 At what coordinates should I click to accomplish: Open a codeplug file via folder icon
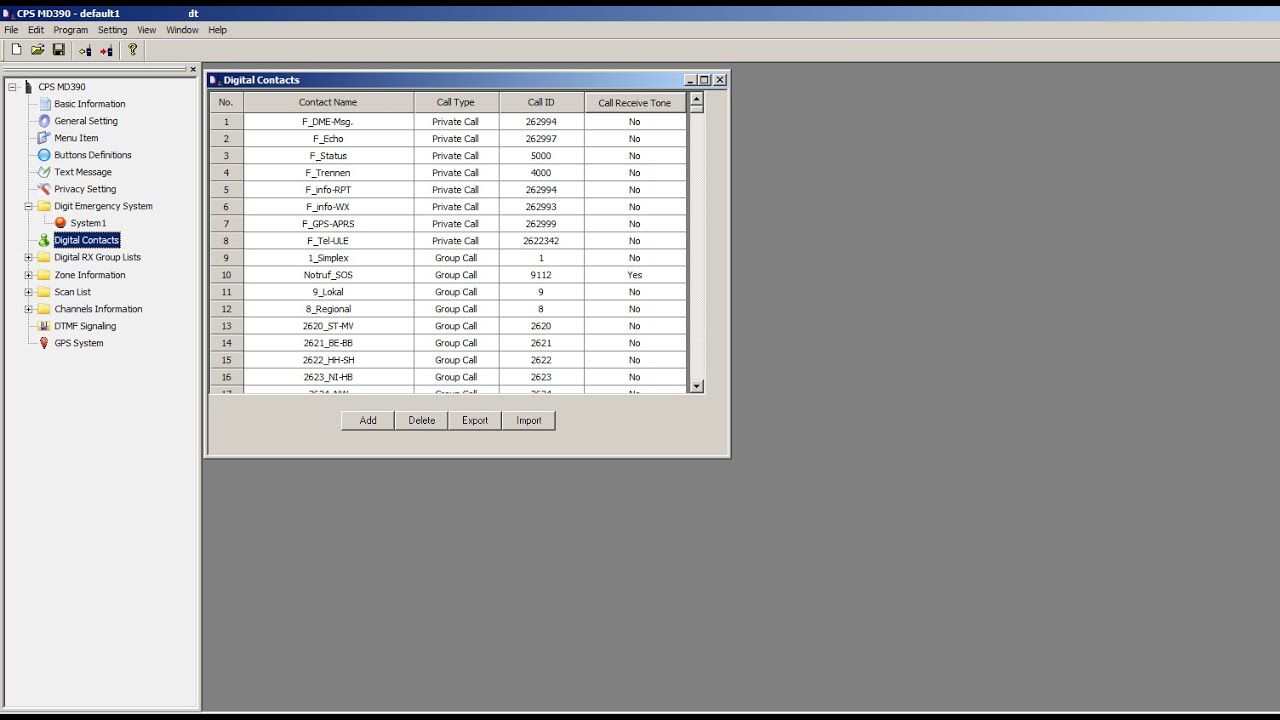(37, 50)
